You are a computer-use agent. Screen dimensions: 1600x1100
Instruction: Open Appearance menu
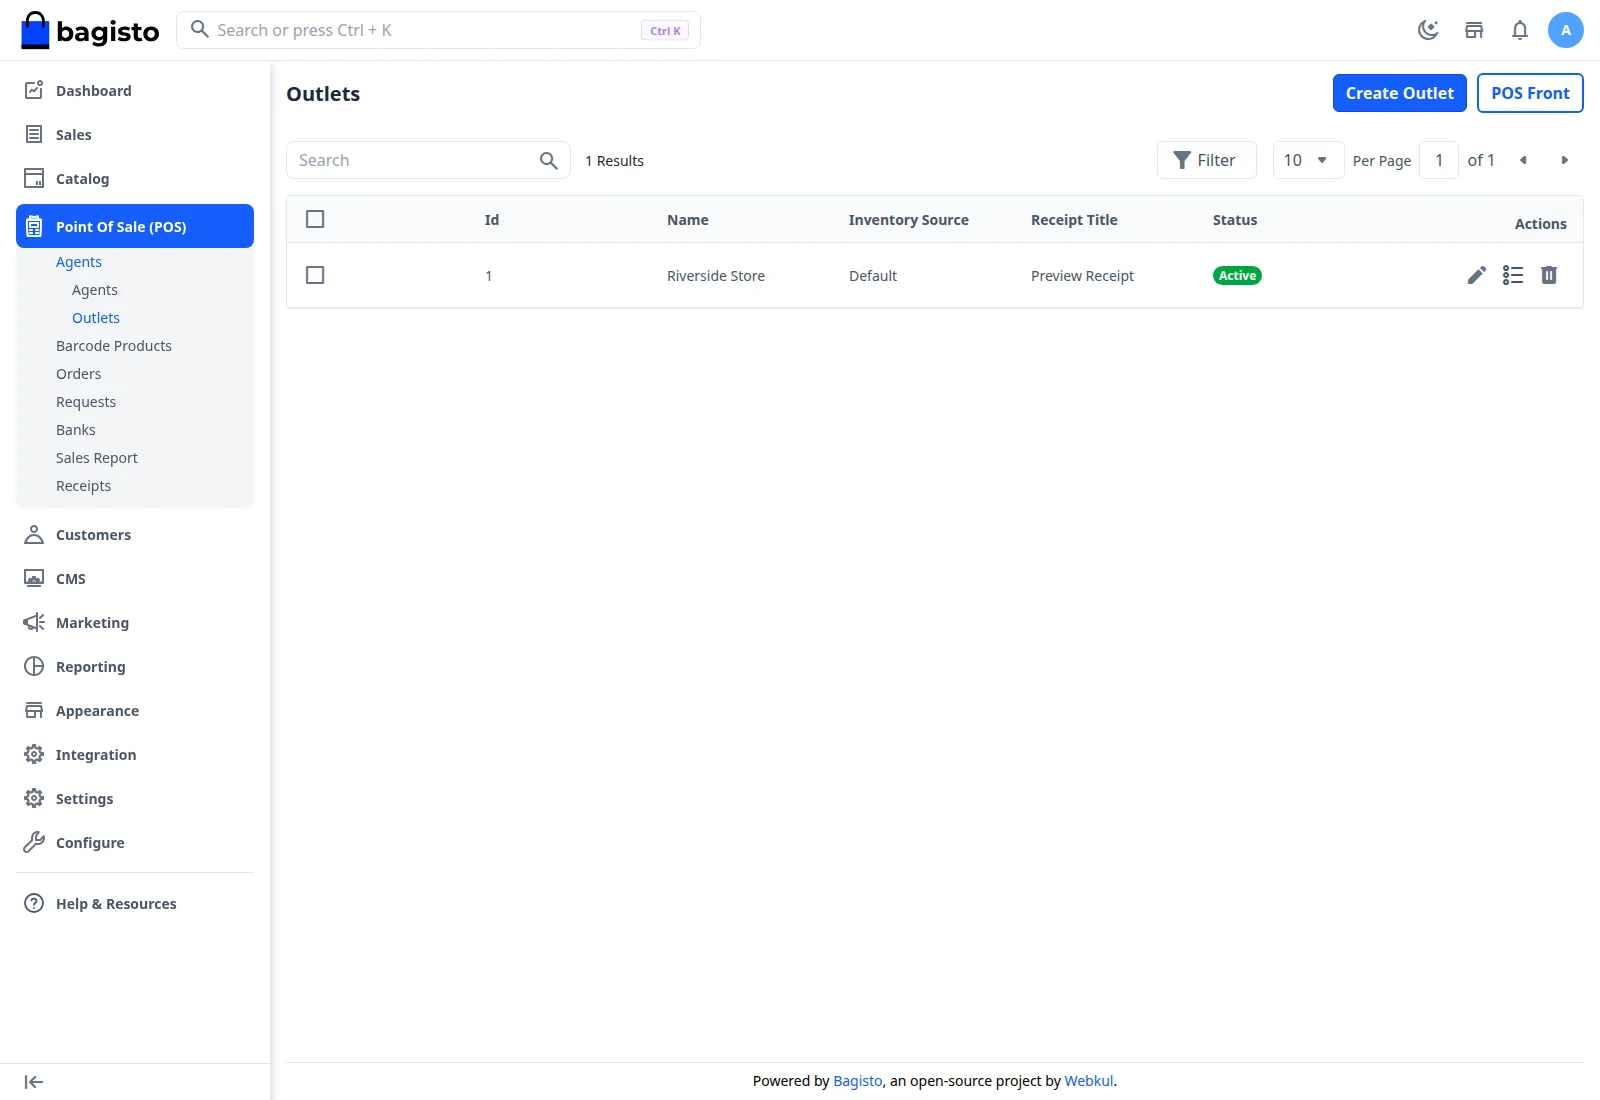[x=135, y=710]
